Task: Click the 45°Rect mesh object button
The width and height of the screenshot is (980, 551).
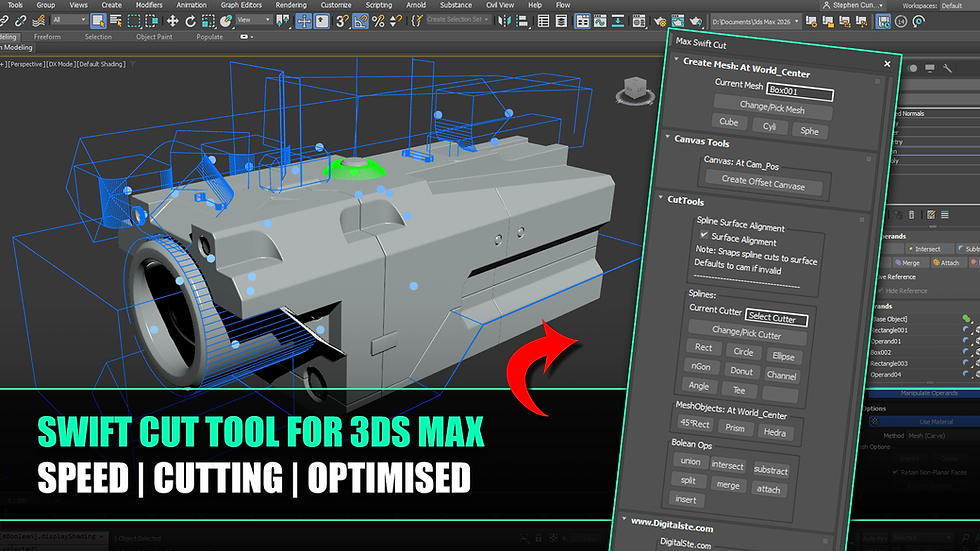Action: pyautogui.click(x=694, y=424)
